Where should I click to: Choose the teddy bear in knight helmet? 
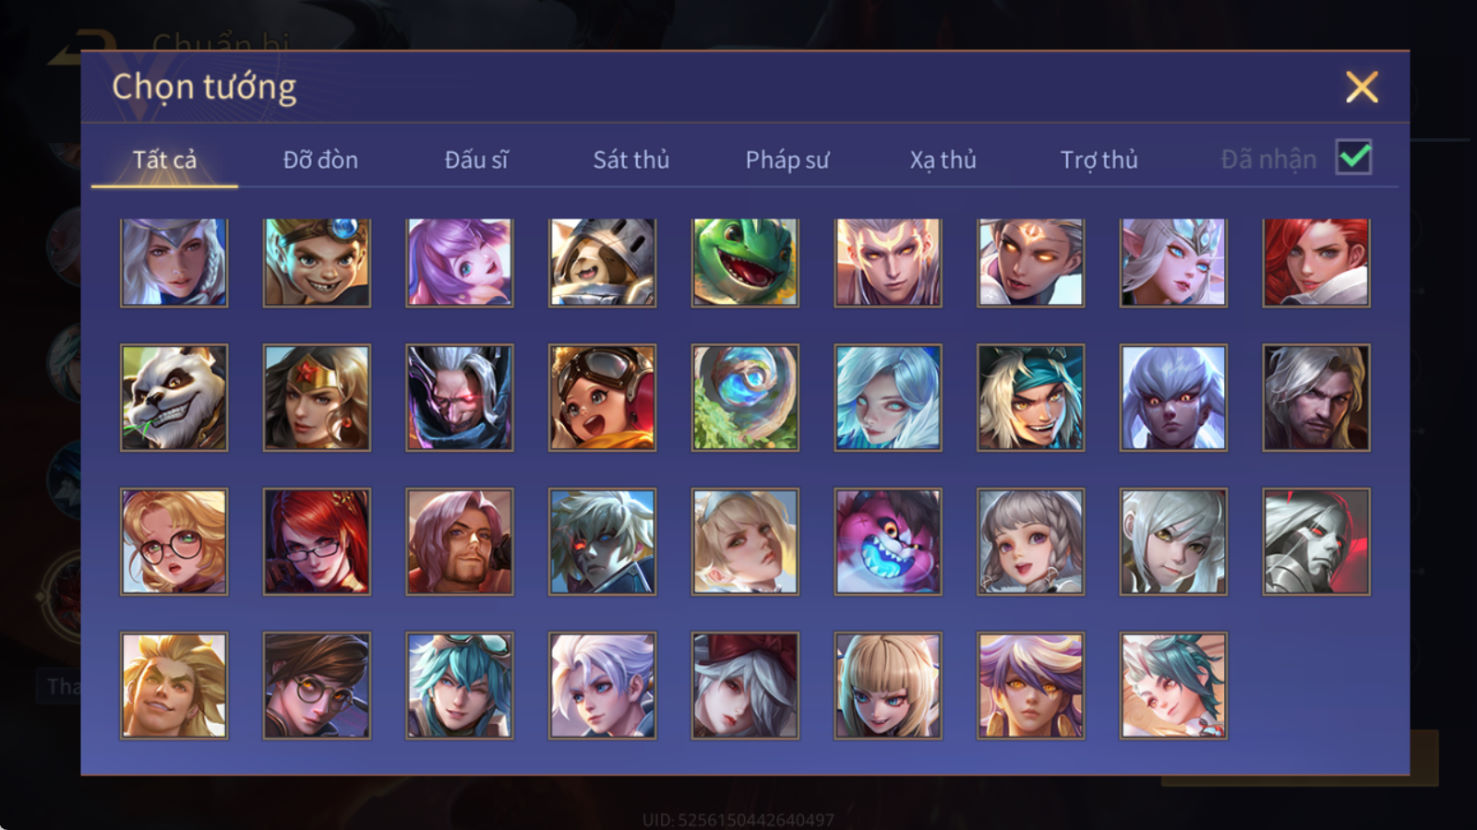(x=602, y=263)
